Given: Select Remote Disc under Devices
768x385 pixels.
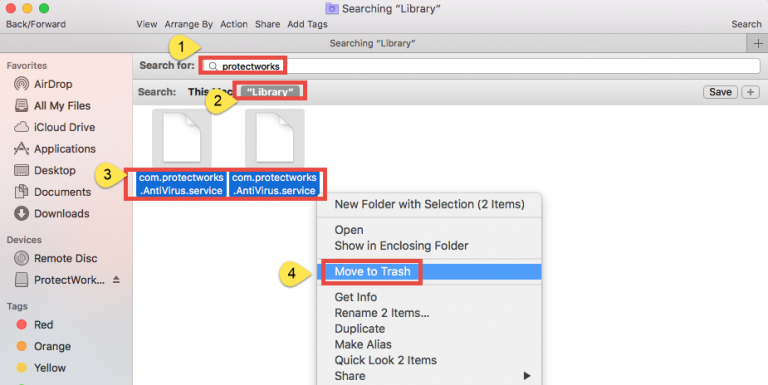Looking at the screenshot, I should click(x=55, y=258).
